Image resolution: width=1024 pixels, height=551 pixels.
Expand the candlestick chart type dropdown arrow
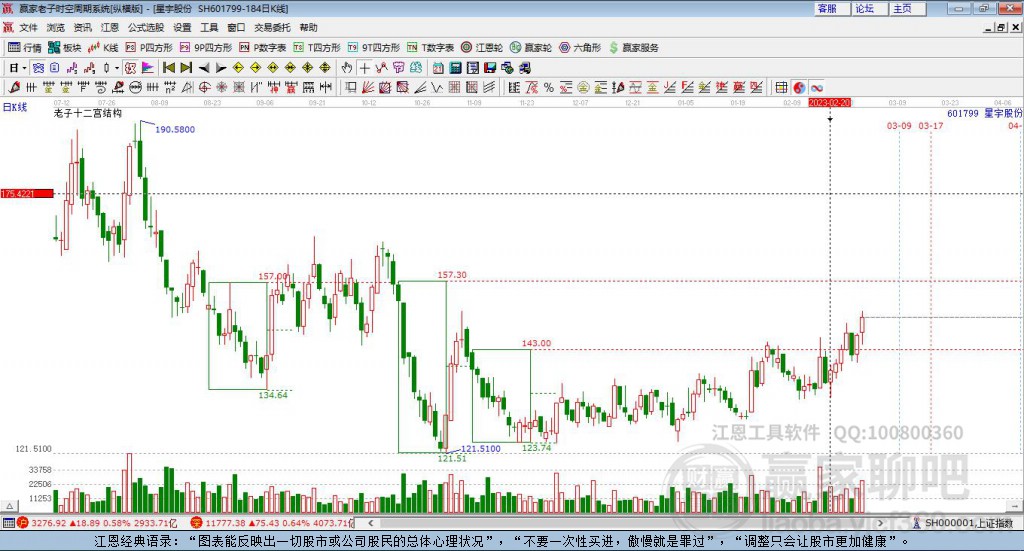117,68
